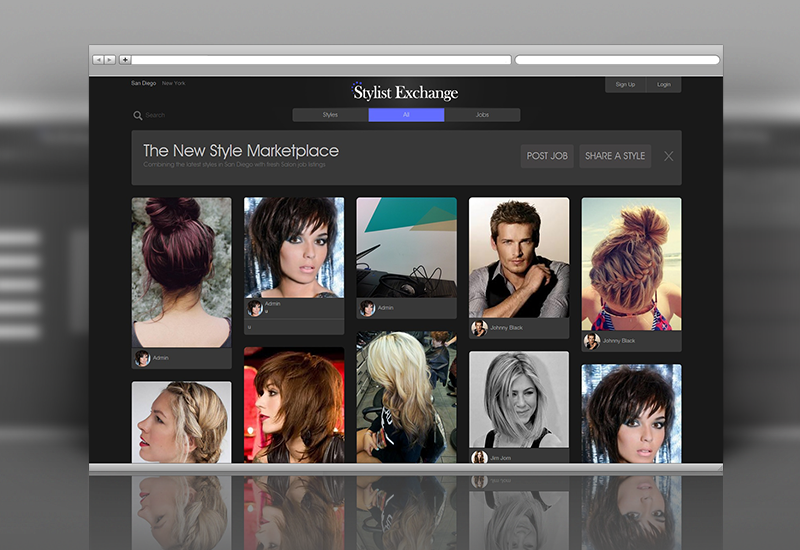Focus the browser address bar
800x550 pixels.
(321, 60)
